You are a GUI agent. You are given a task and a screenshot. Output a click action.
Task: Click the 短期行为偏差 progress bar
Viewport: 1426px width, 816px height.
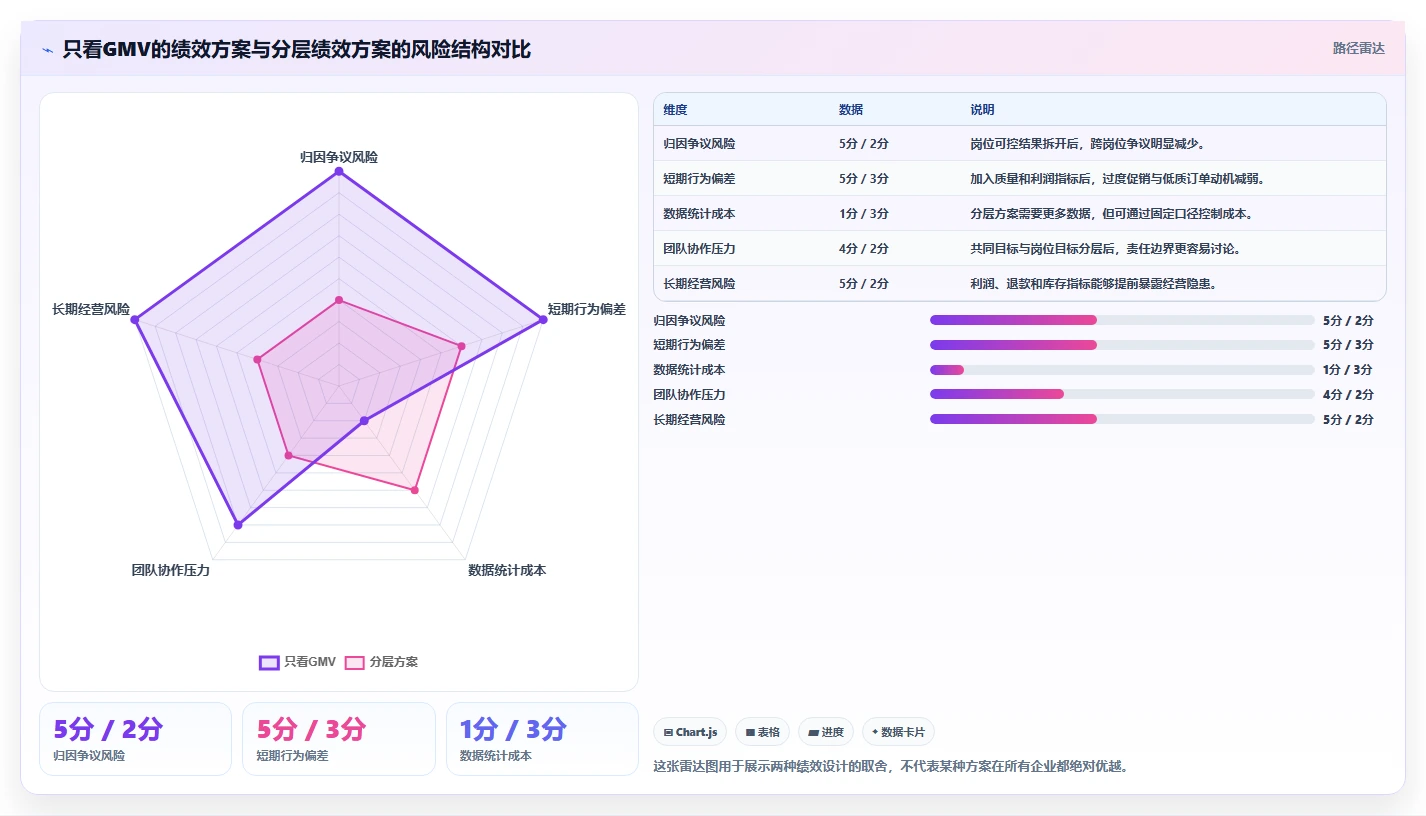1122,345
